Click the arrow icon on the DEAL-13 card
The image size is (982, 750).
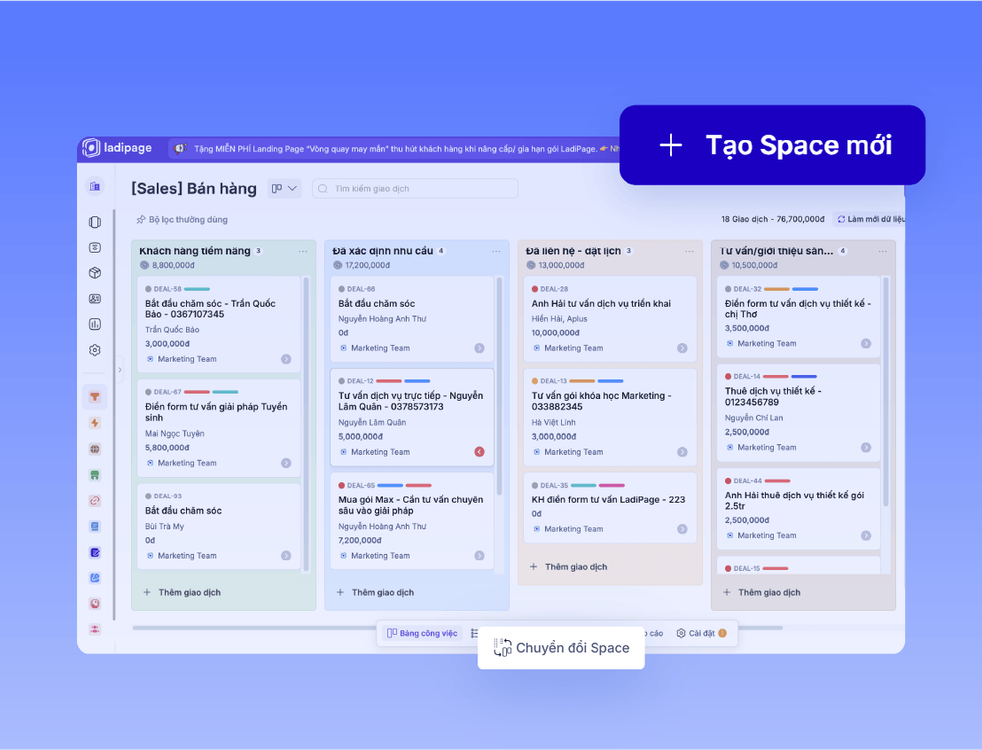[x=682, y=451]
